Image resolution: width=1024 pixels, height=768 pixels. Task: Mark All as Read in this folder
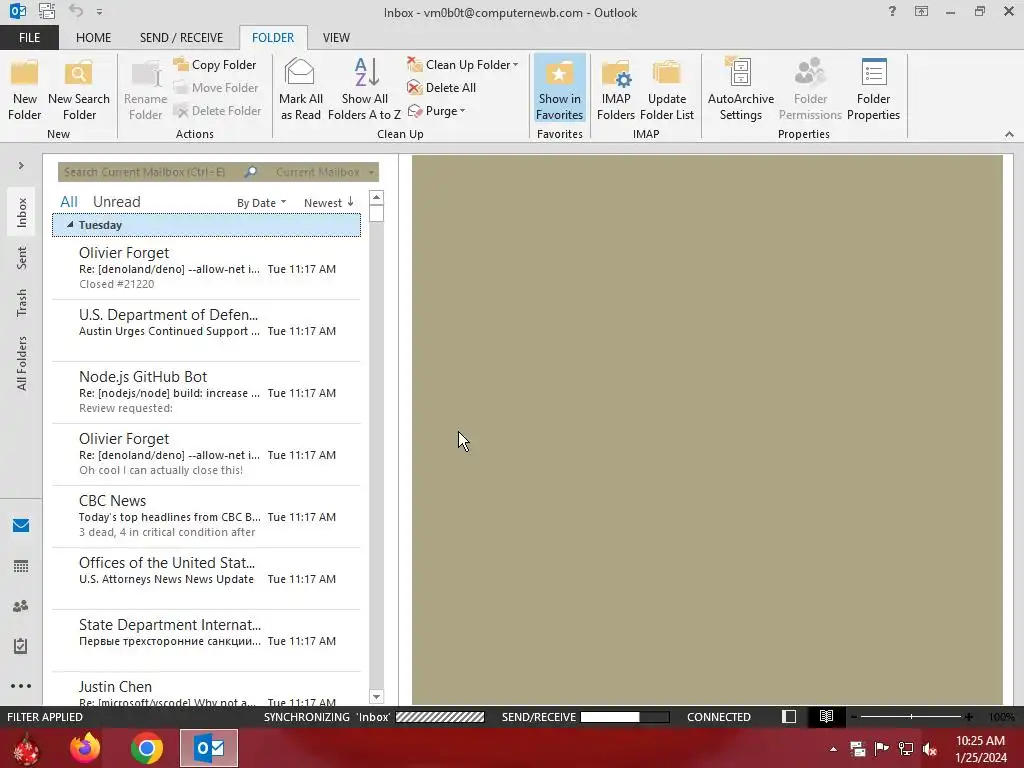(x=300, y=89)
